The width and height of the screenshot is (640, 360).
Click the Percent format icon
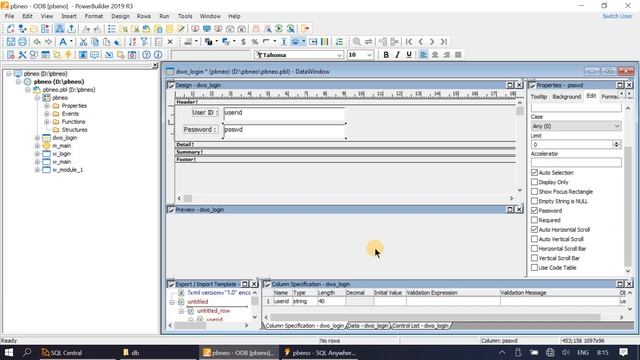click(x=255, y=42)
